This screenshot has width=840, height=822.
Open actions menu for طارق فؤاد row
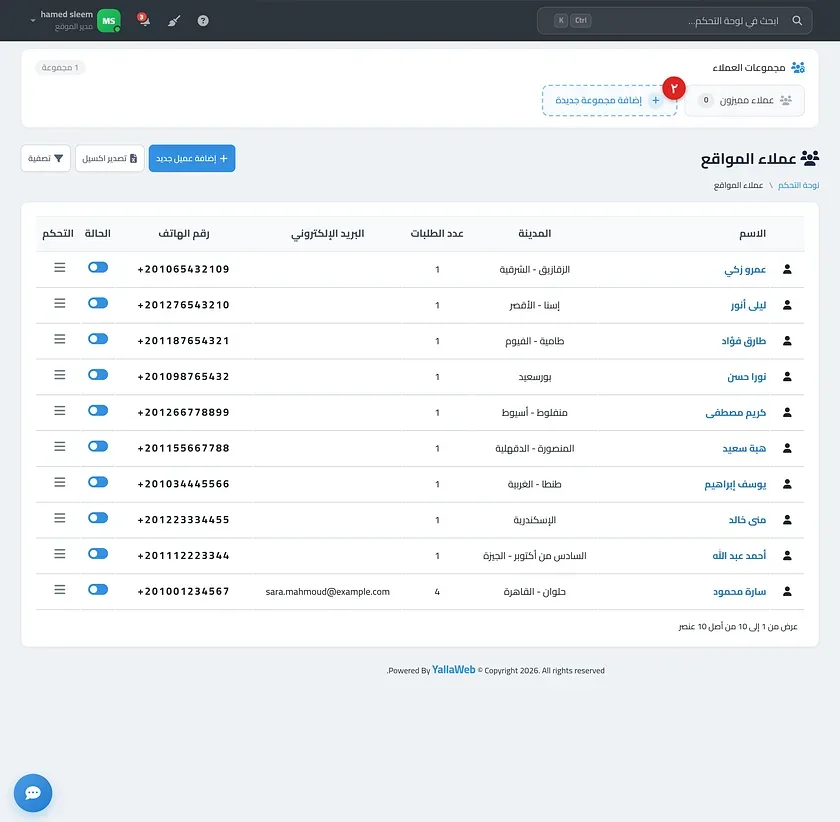[x=59, y=339]
